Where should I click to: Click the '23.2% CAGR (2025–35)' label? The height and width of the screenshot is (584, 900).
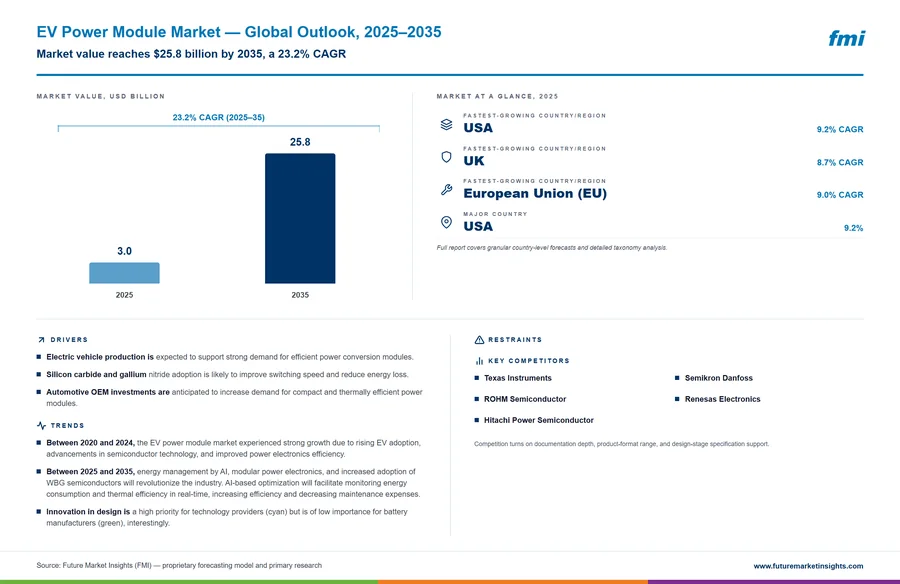pos(219,117)
